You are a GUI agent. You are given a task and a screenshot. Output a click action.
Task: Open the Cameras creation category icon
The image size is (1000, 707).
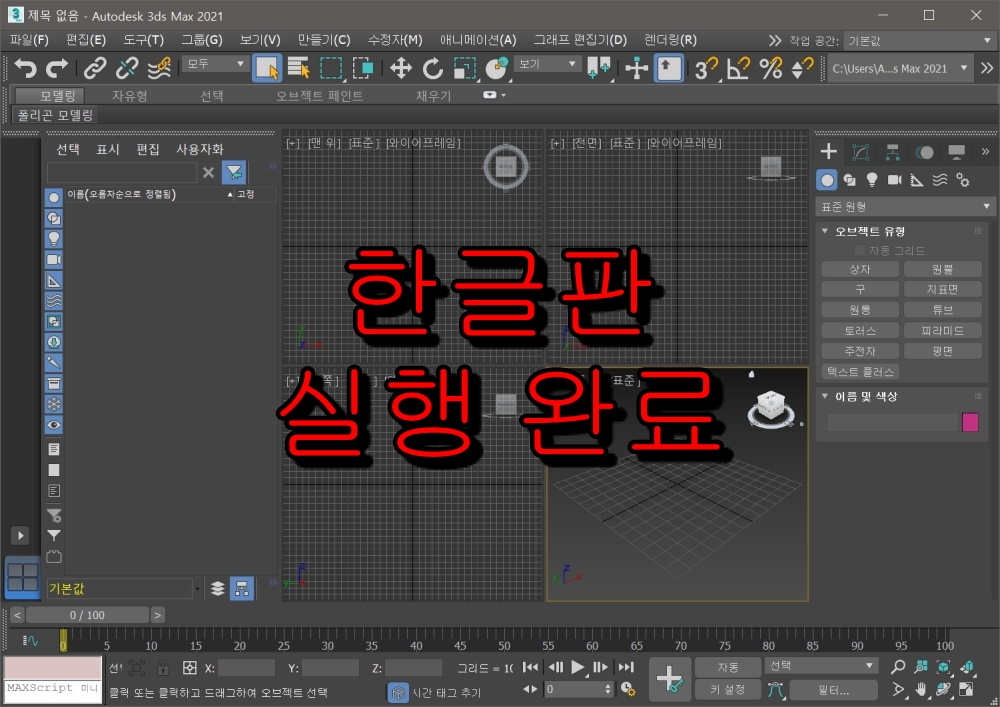[895, 180]
